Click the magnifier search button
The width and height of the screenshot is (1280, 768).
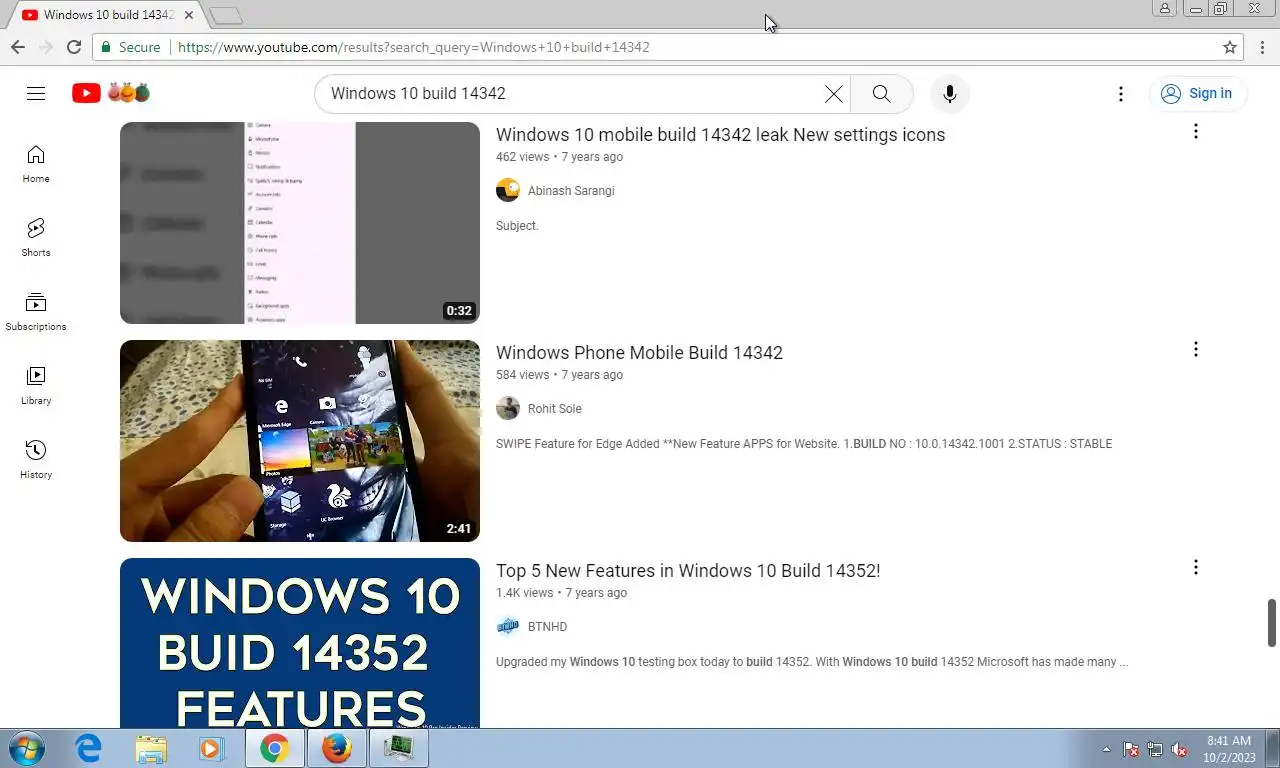[x=881, y=93]
